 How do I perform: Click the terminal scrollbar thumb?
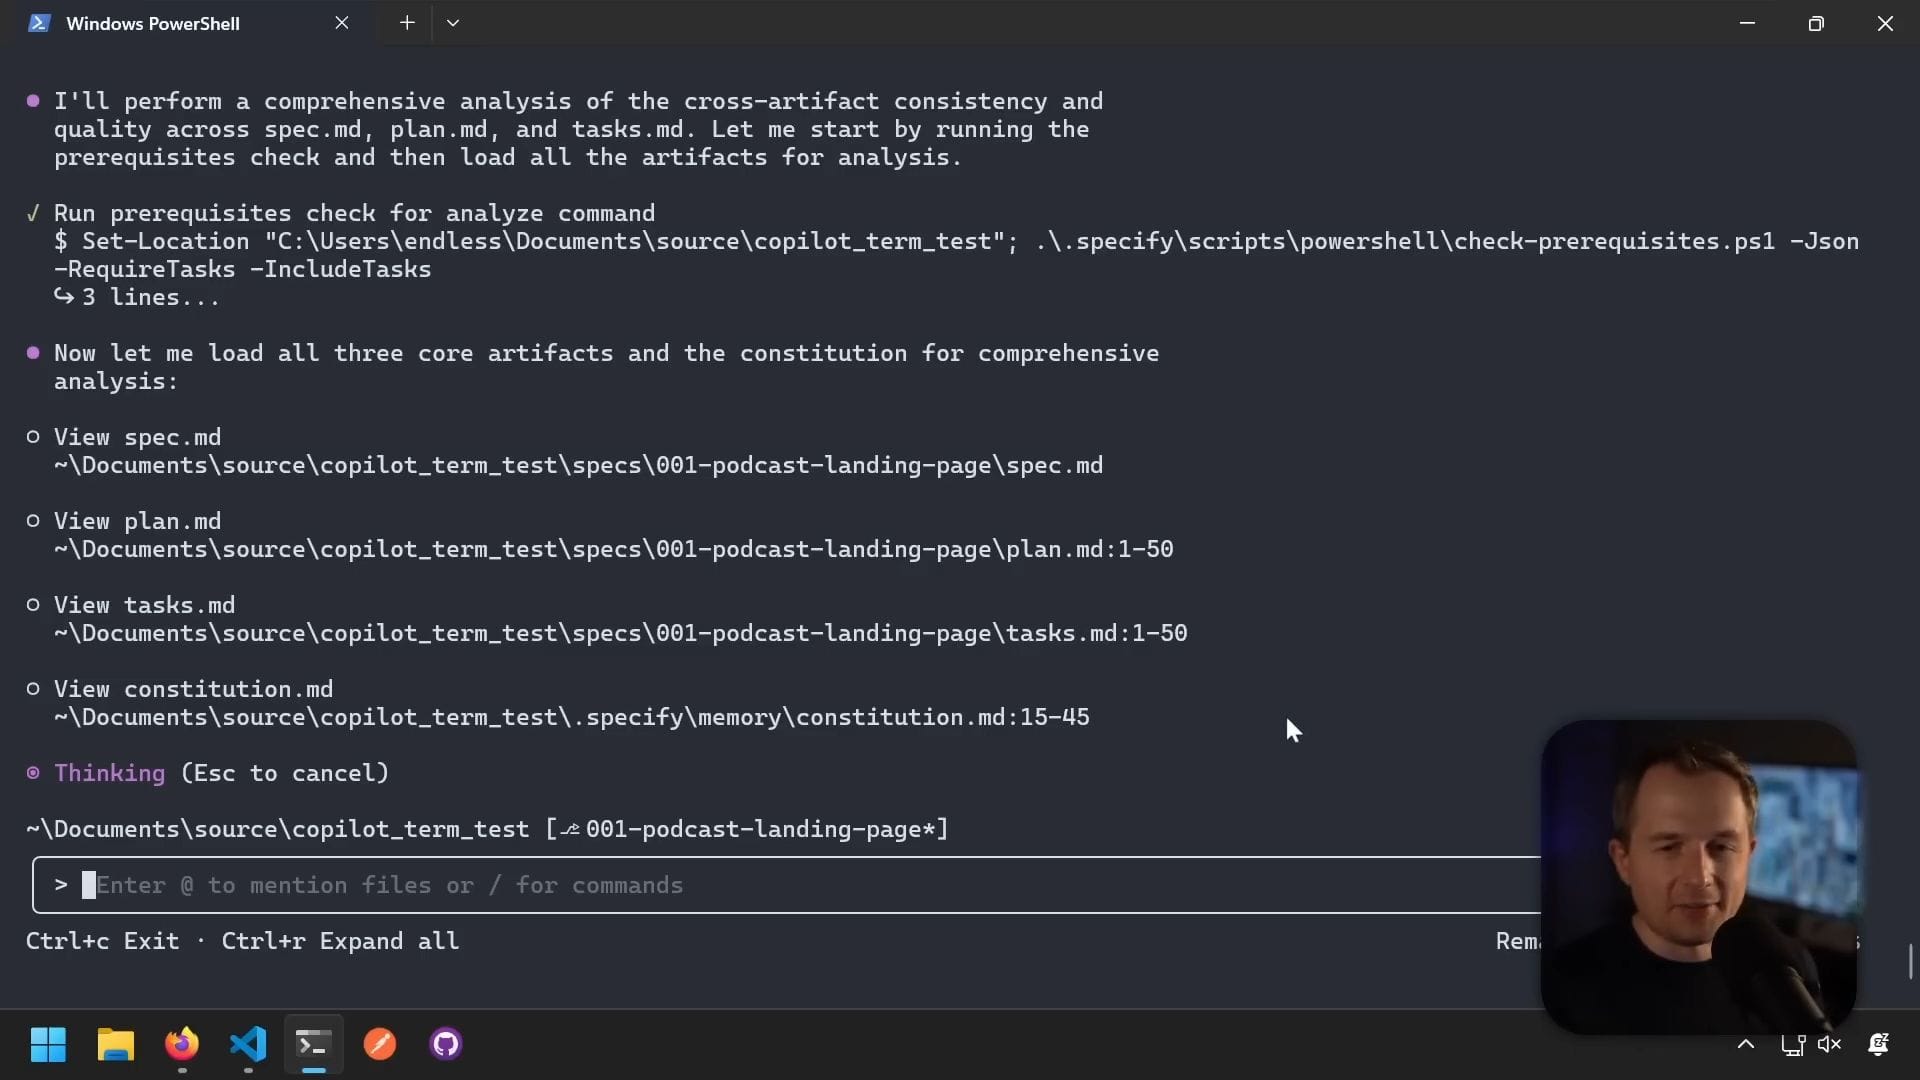(1910, 961)
